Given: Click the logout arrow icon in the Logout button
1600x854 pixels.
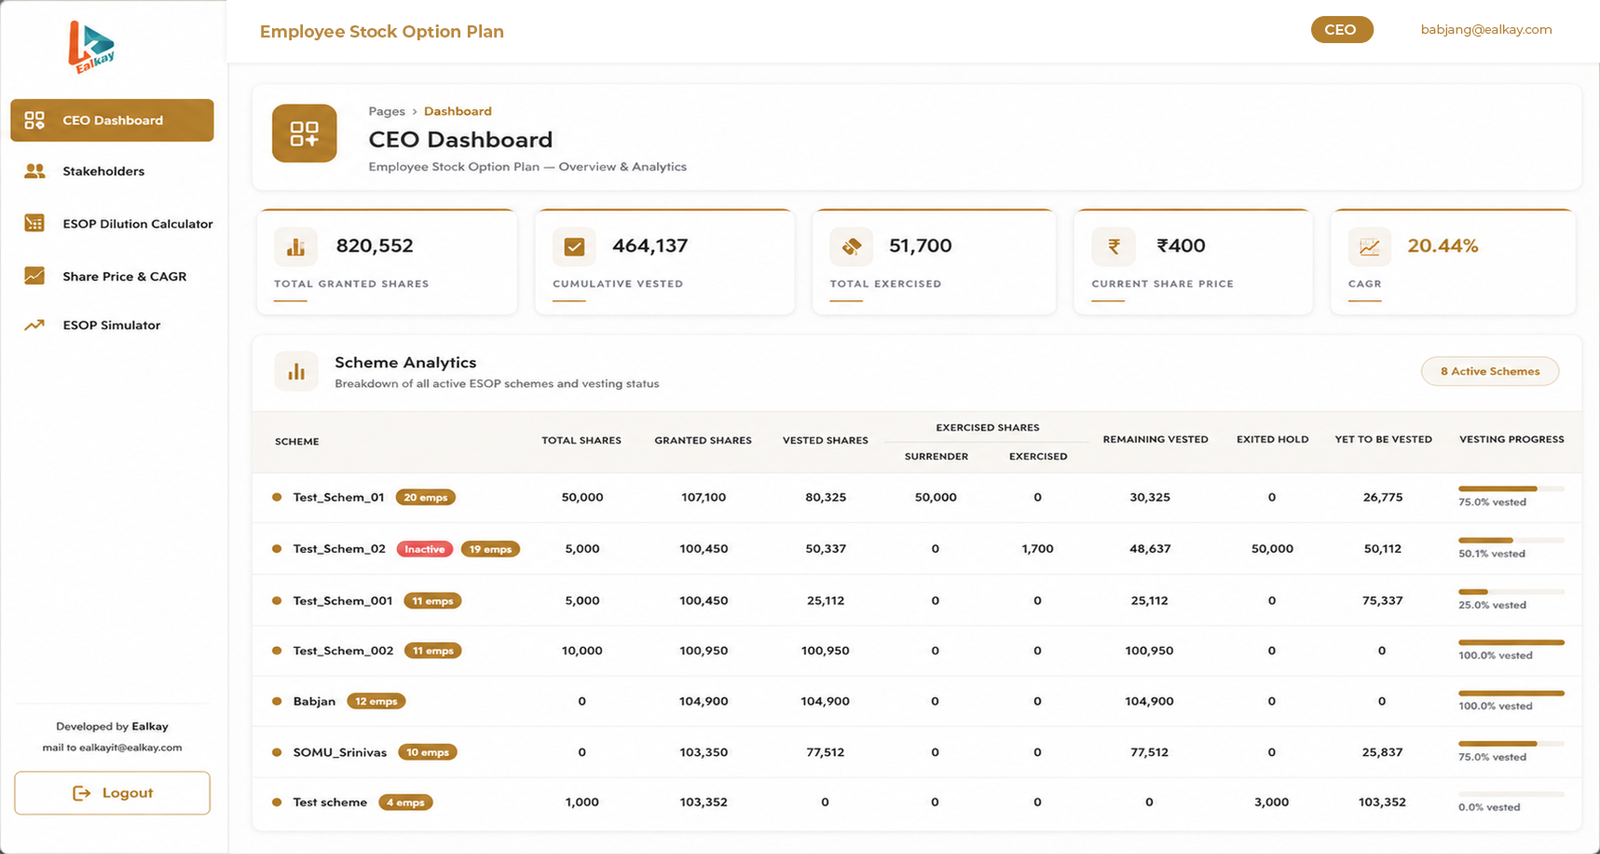Looking at the screenshot, I should tap(82, 793).
